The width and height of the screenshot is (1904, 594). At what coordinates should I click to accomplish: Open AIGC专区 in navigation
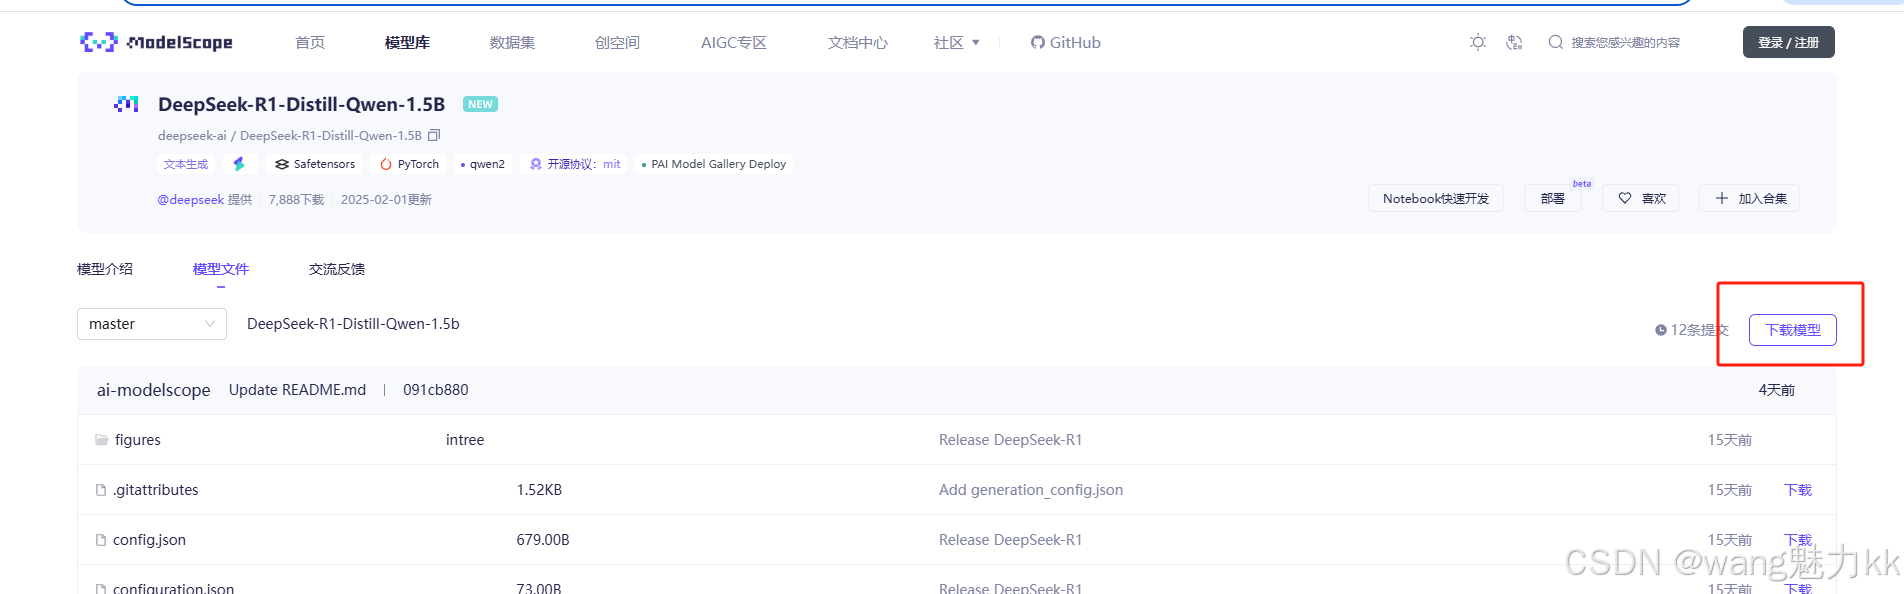(734, 42)
